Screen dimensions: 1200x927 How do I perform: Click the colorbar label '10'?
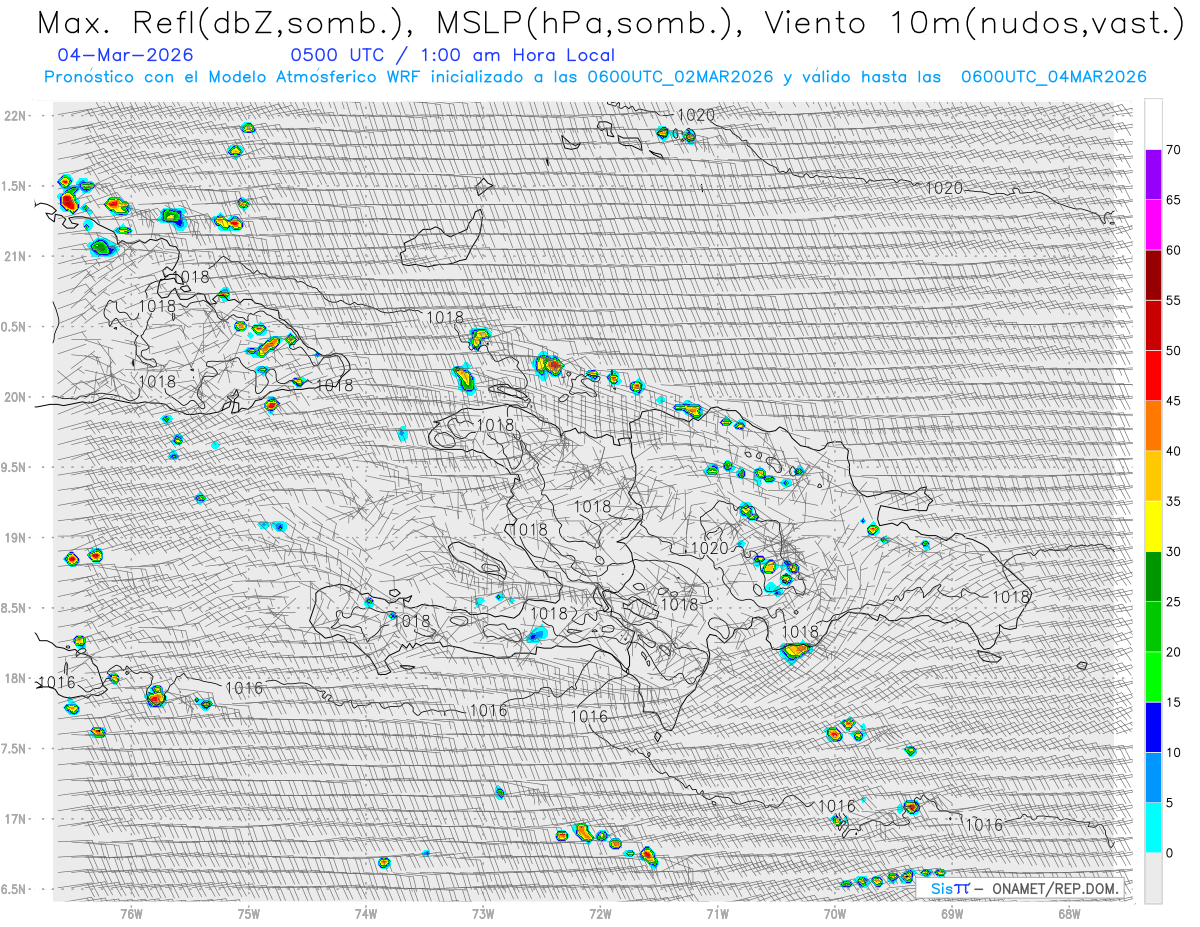click(1173, 752)
